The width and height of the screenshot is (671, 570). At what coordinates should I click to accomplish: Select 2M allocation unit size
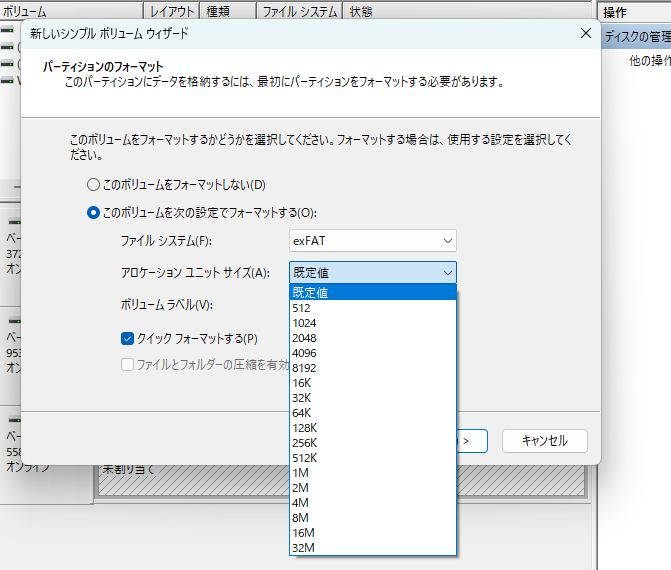[373, 488]
